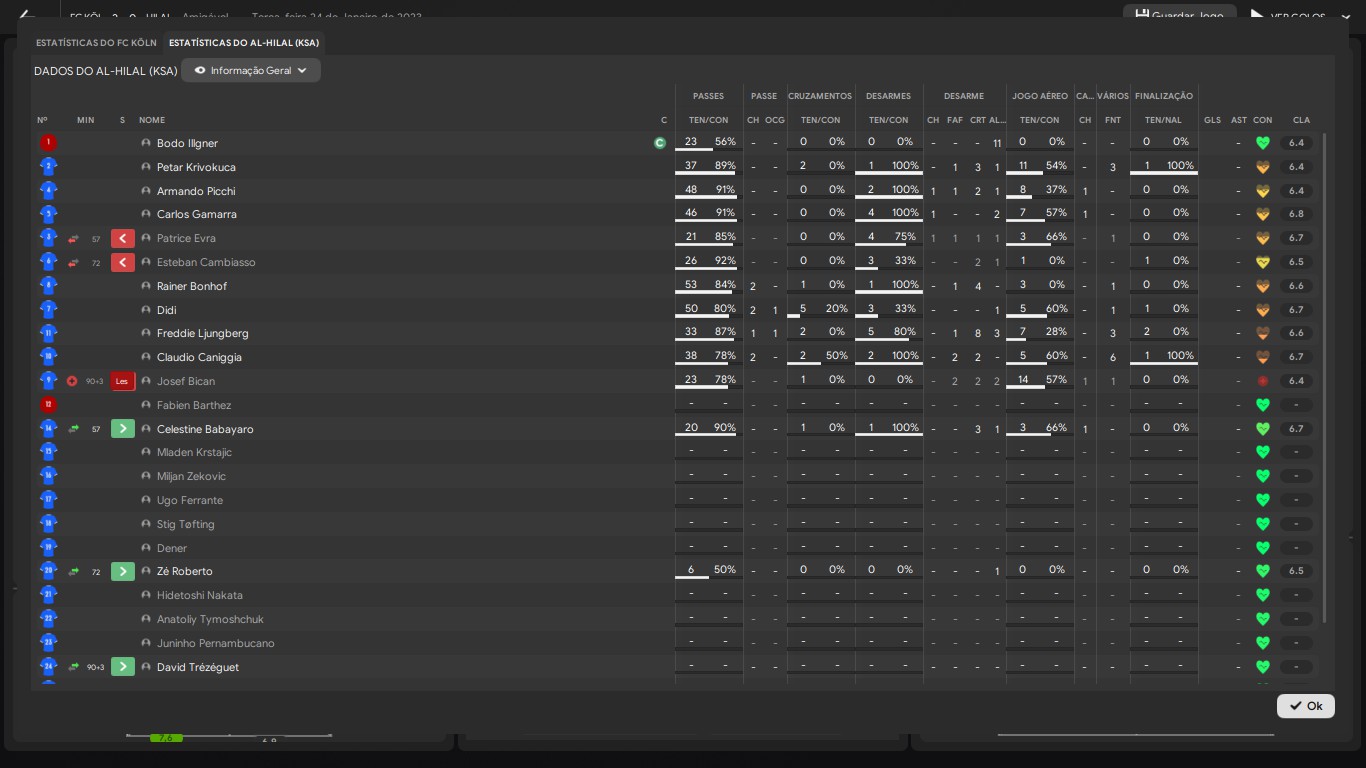The width and height of the screenshot is (1366, 768).
Task: Click the shirt icon for Hidetoshi Nakata
Action: coord(48,595)
